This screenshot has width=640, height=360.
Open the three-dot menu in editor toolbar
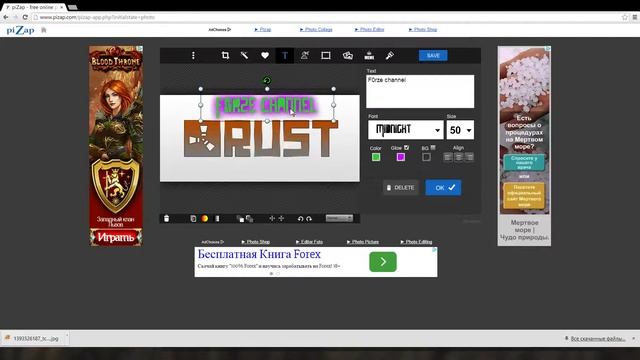coord(193,56)
